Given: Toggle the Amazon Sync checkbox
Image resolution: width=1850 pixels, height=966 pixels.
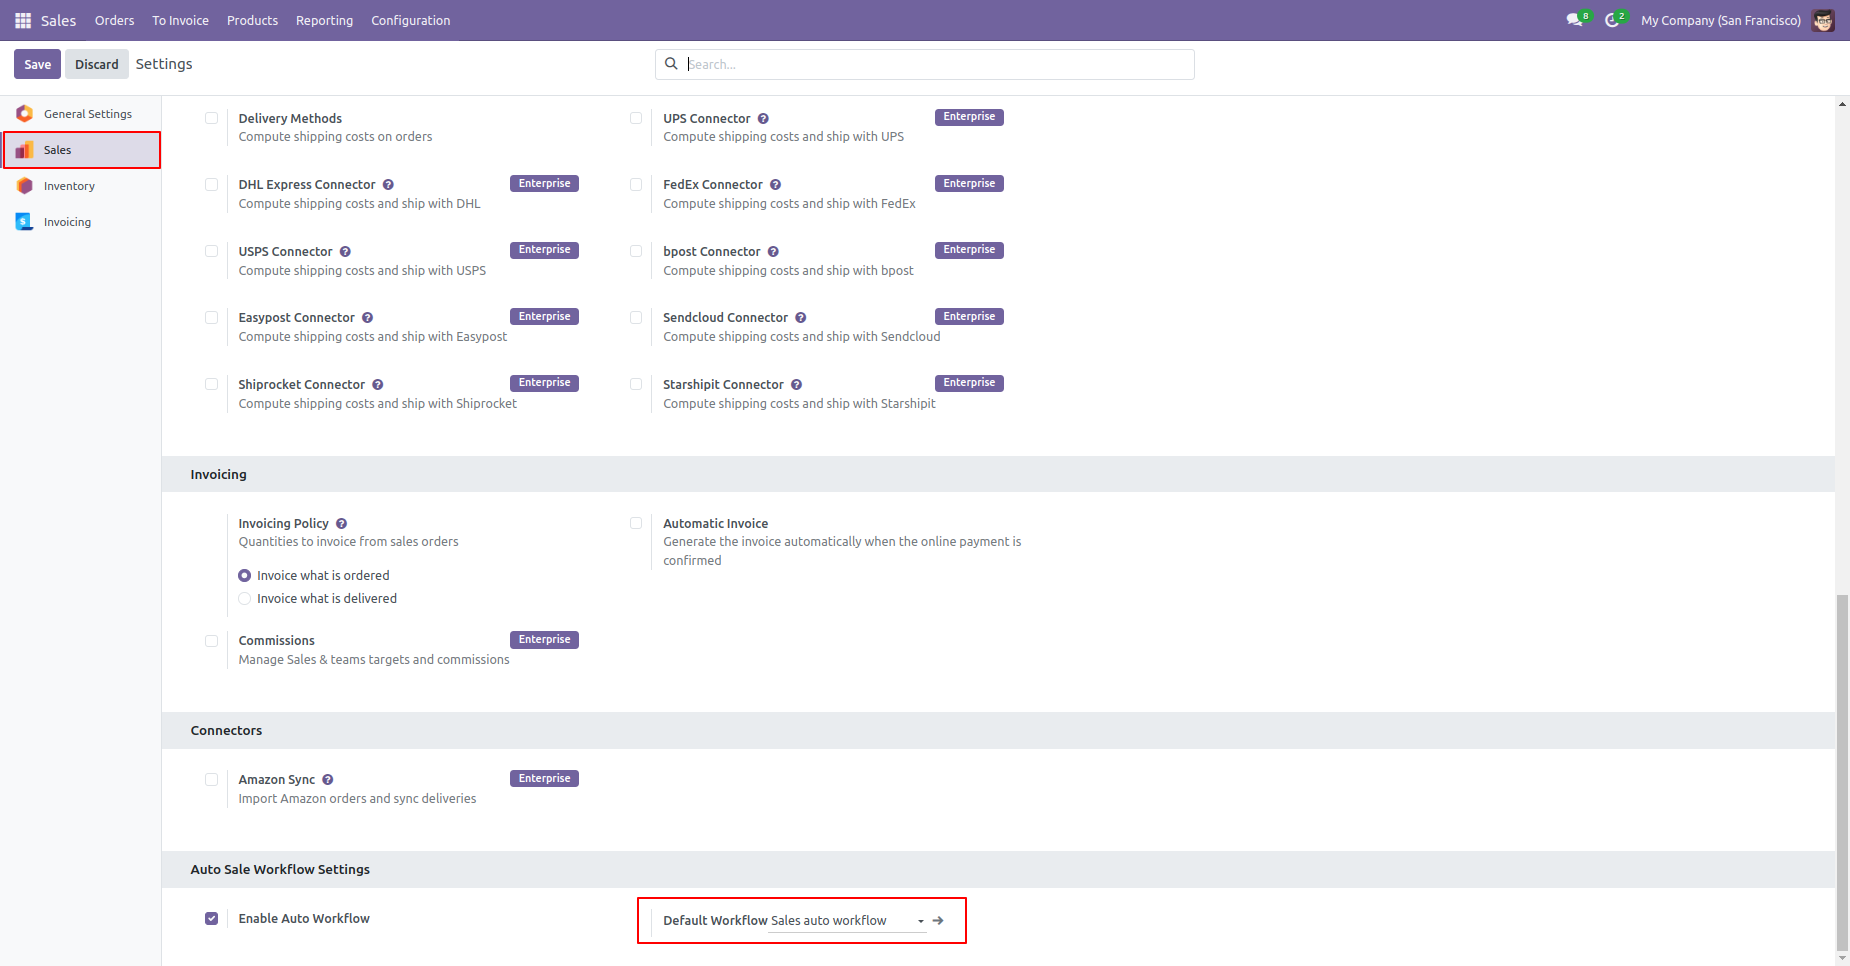Looking at the screenshot, I should (211, 779).
